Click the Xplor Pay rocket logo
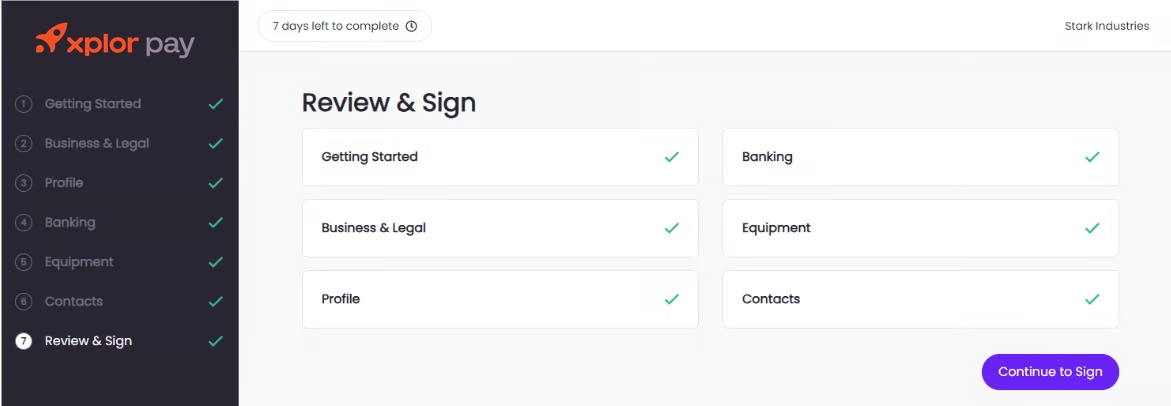Screen dimensions: 1171x406 tap(50, 39)
